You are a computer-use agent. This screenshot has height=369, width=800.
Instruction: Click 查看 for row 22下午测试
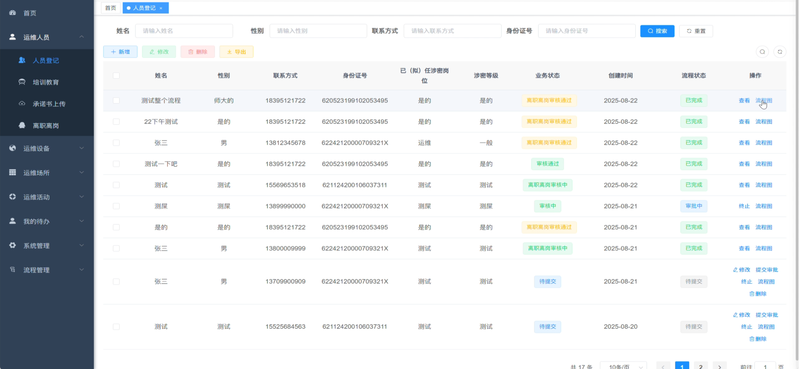(744, 122)
